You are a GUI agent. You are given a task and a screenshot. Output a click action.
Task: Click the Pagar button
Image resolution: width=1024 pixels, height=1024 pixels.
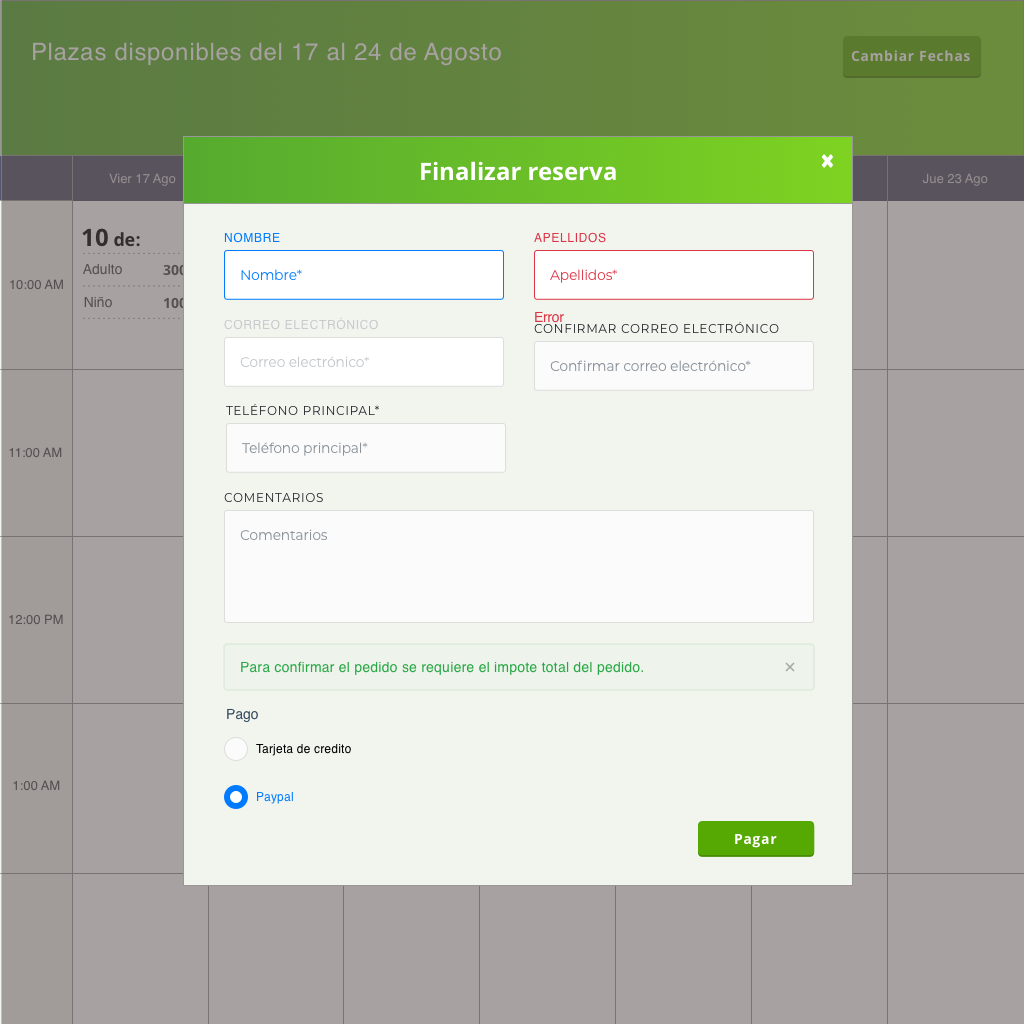(756, 839)
